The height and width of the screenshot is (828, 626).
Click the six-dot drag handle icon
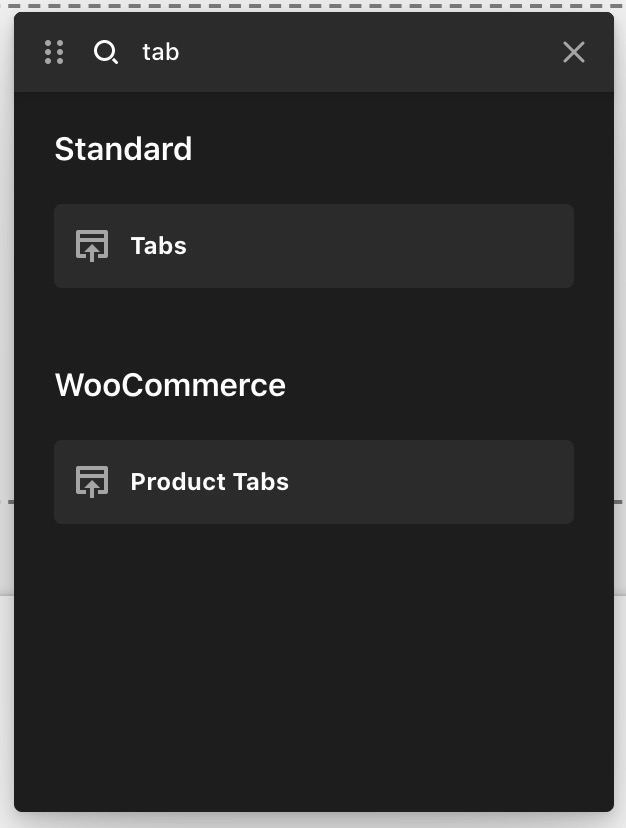pos(54,52)
